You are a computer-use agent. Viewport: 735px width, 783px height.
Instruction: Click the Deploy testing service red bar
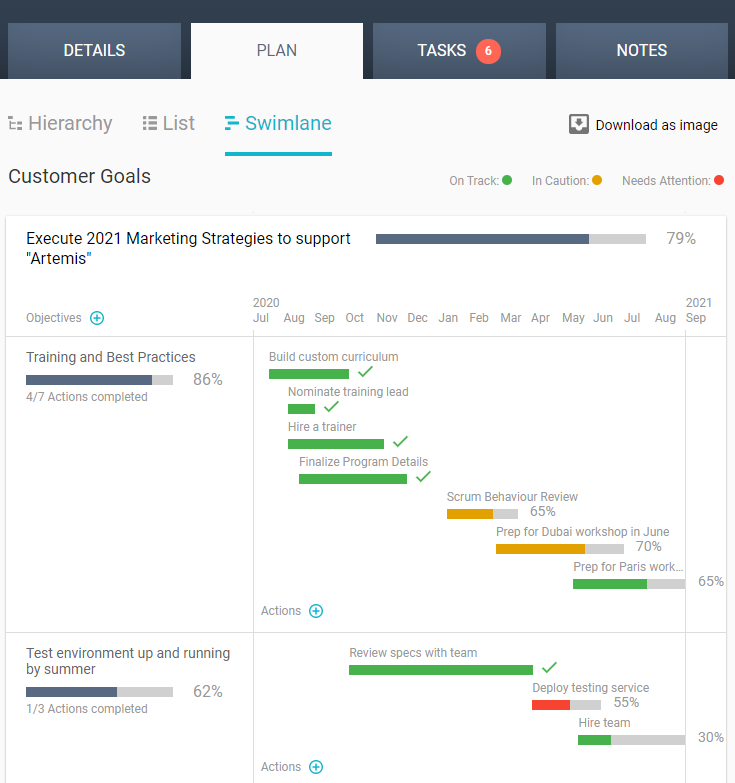[x=551, y=705]
